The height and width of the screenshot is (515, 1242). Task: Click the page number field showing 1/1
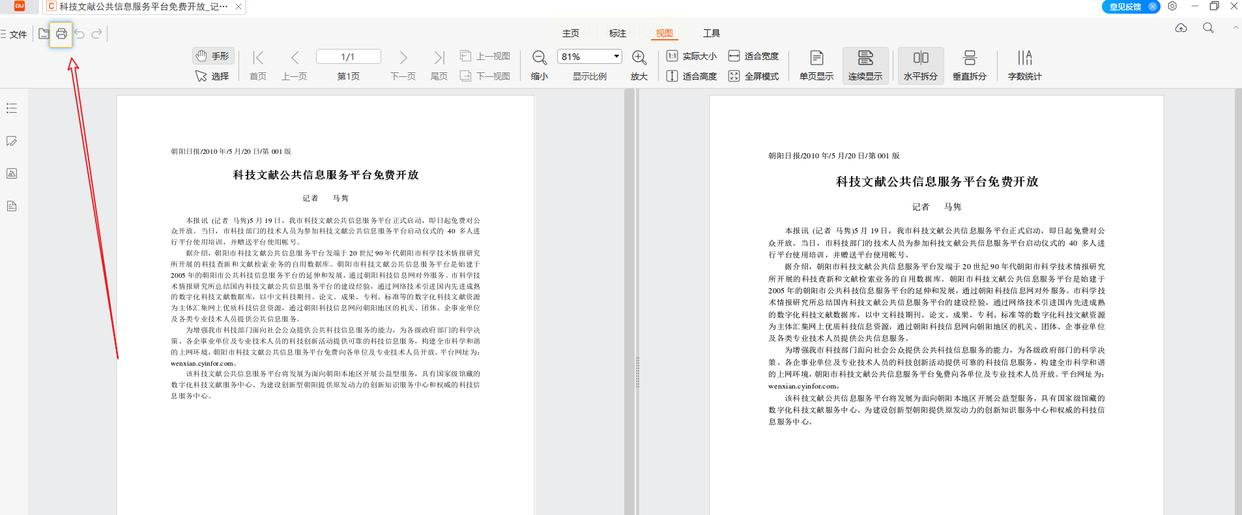click(x=348, y=57)
